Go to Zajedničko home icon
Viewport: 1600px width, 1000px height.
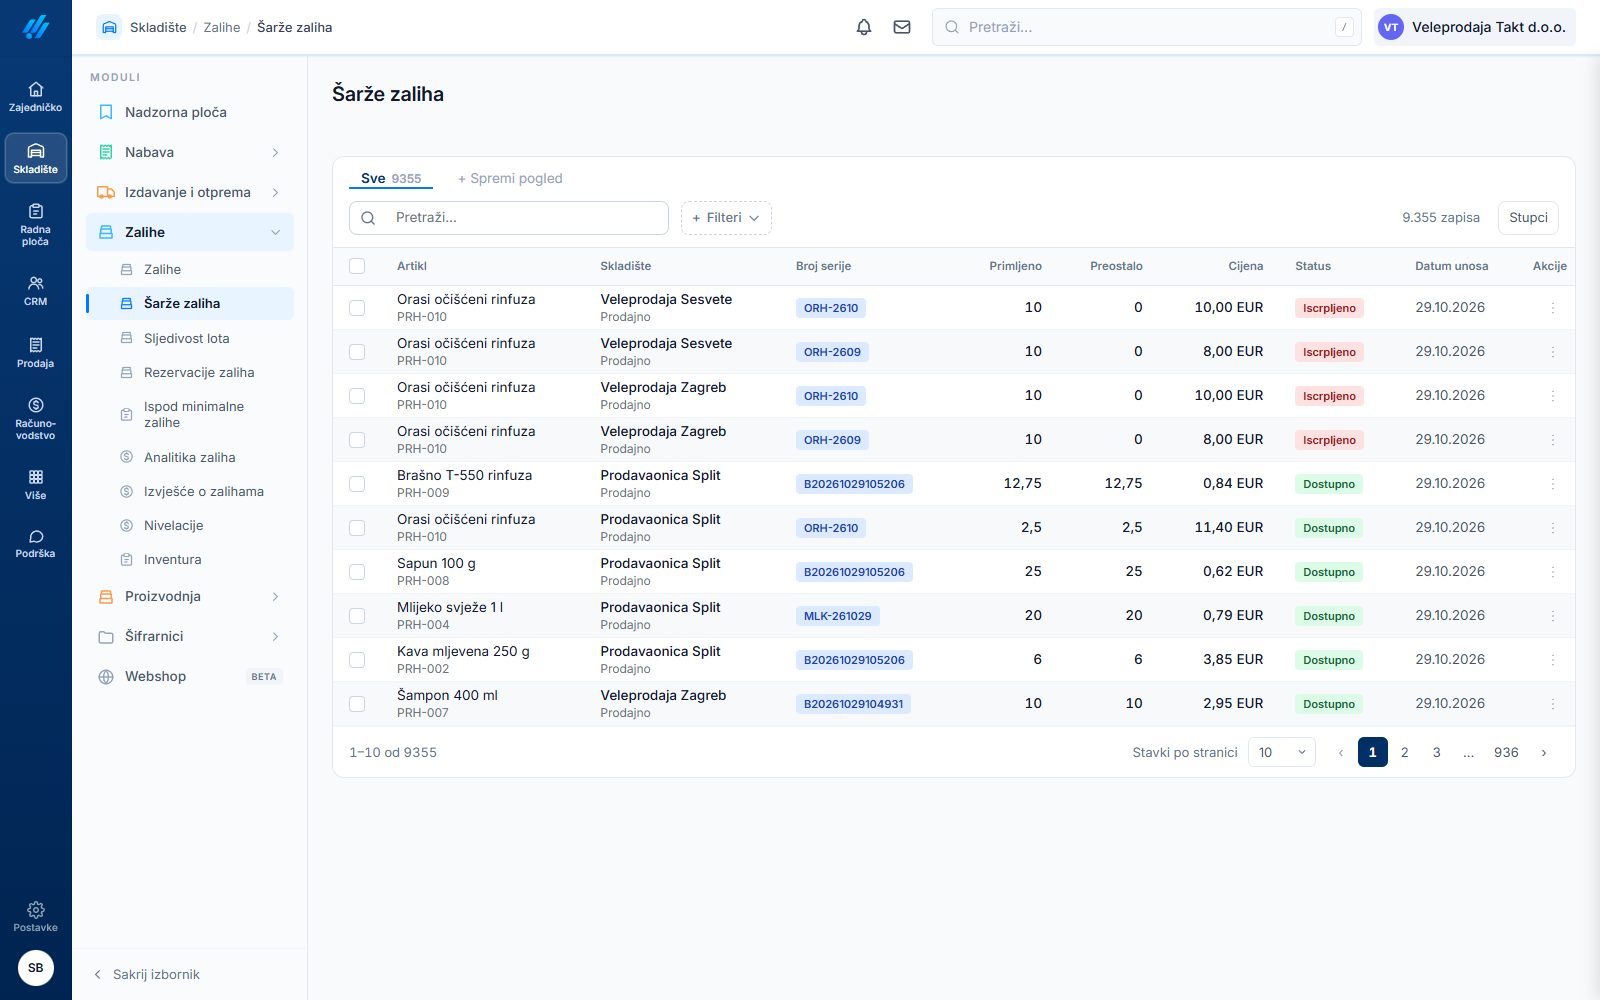tap(36, 96)
